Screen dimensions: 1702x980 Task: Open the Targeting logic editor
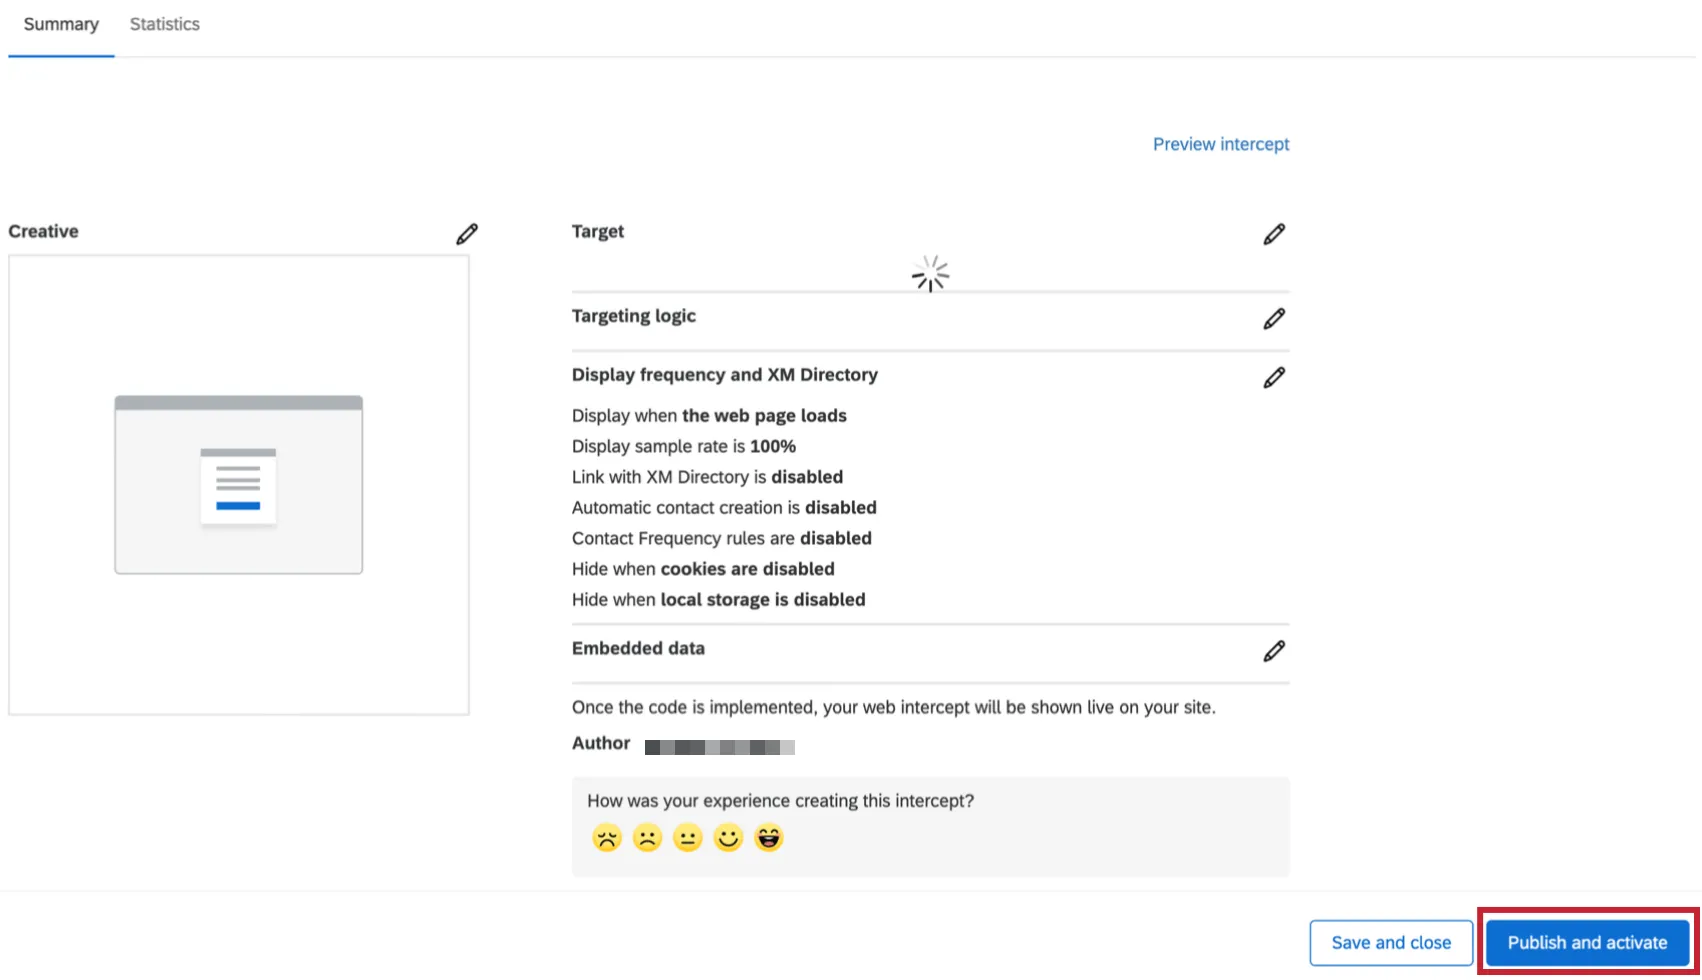pyautogui.click(x=1274, y=318)
